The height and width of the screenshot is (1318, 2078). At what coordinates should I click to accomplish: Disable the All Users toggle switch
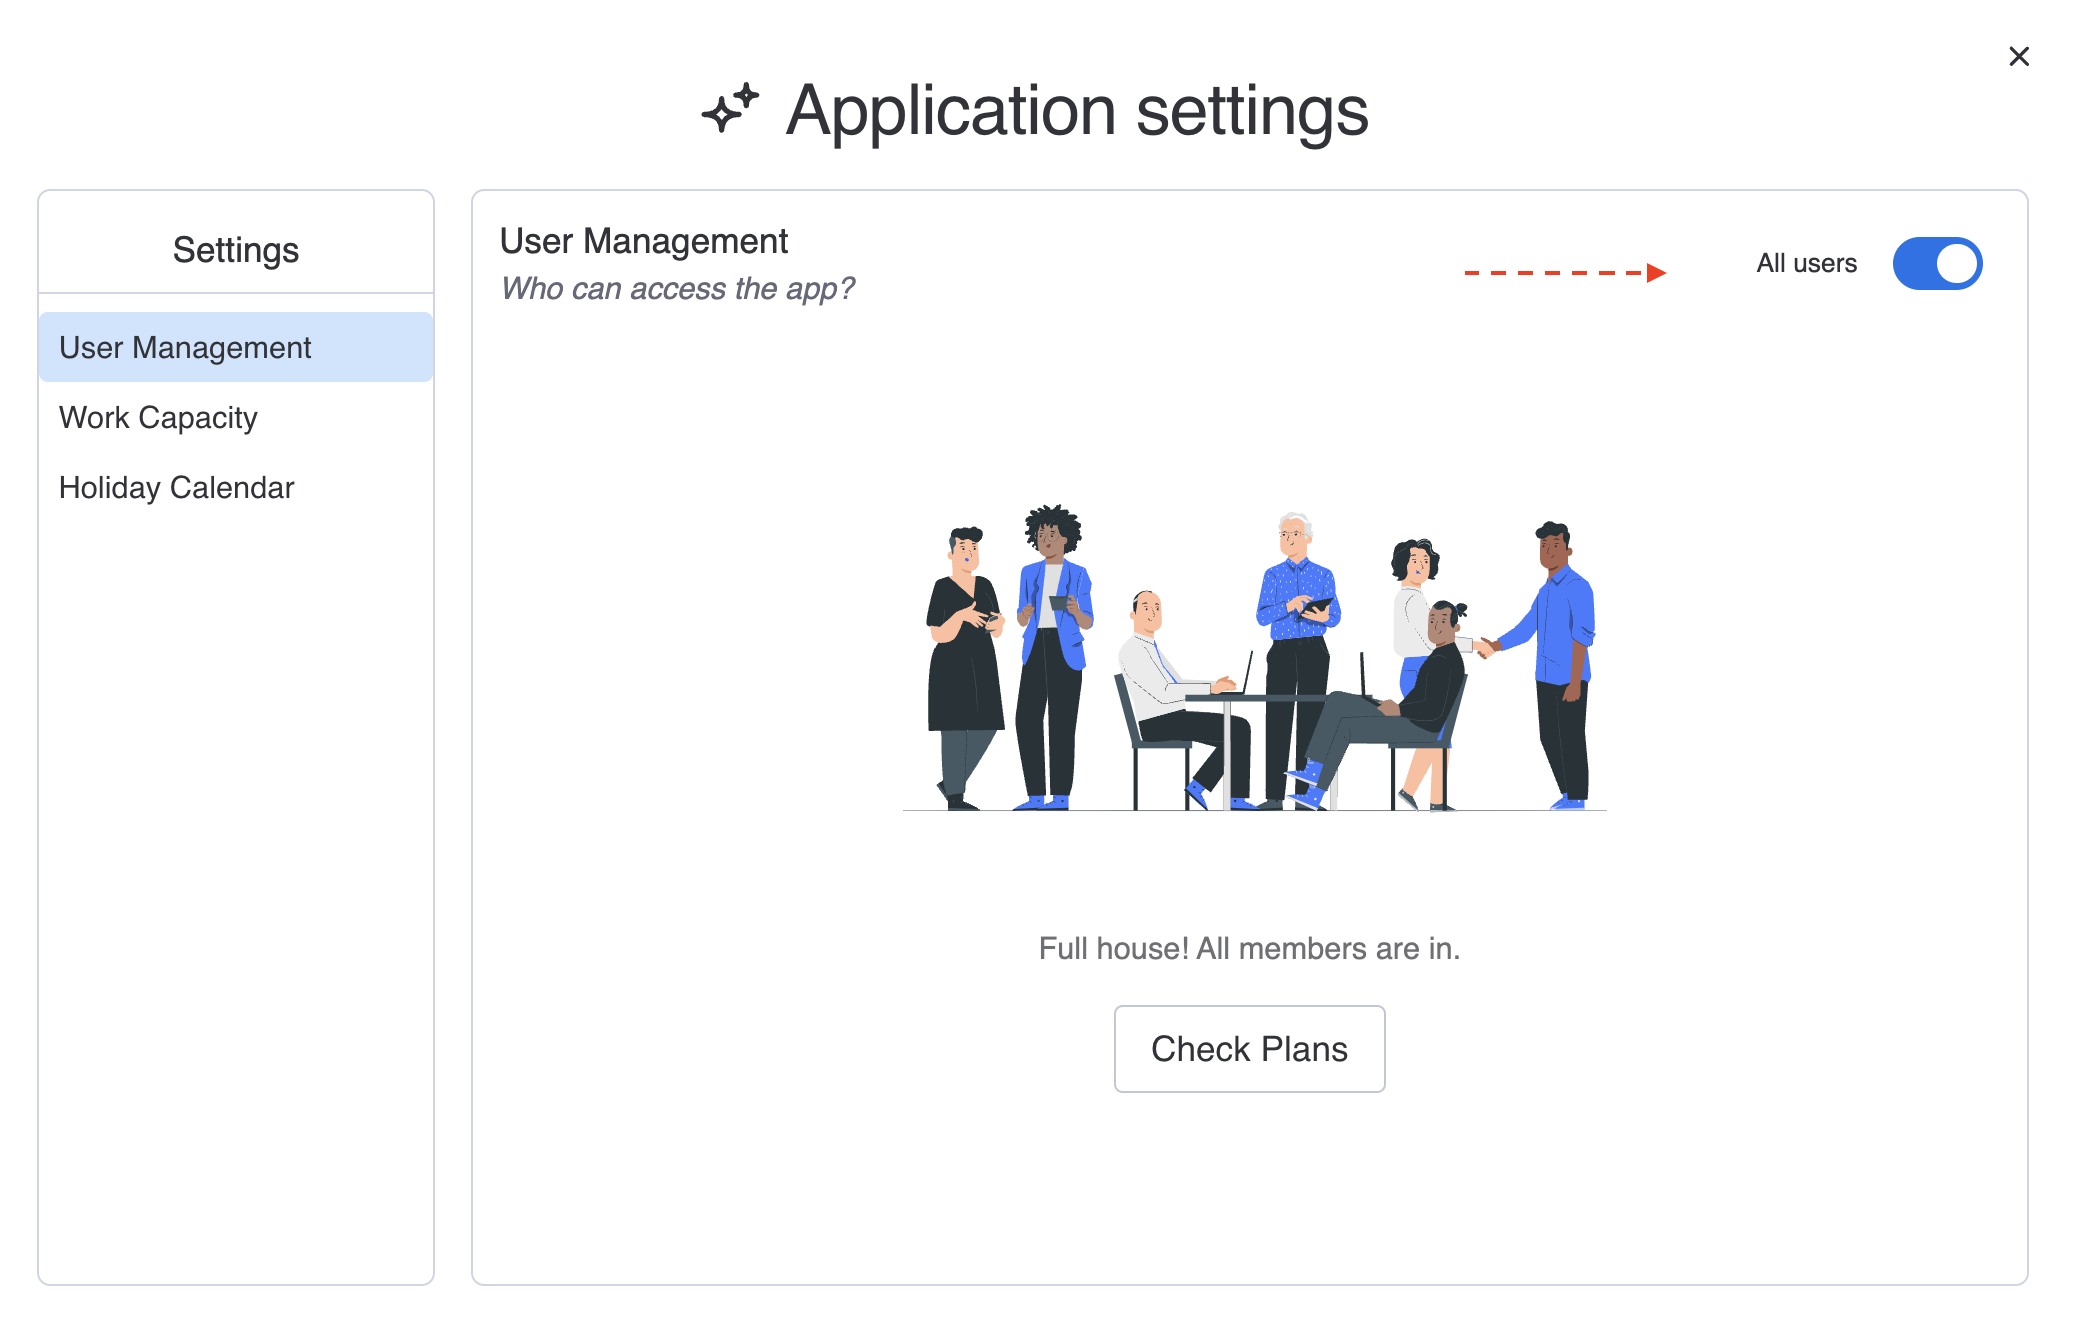[x=1939, y=264]
